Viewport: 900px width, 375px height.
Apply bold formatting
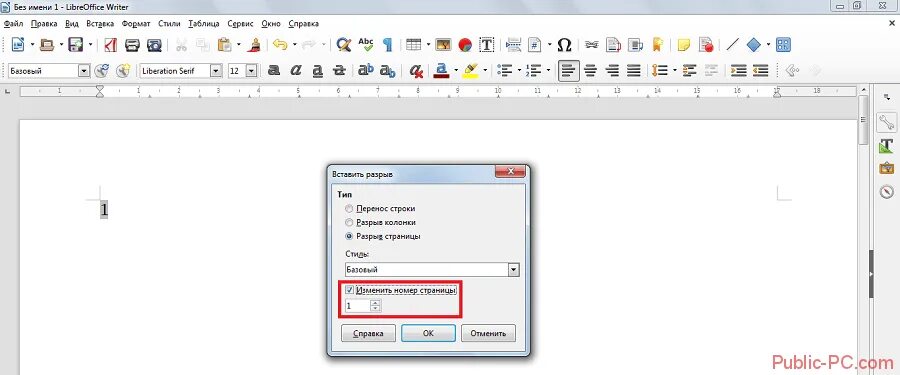point(274,71)
